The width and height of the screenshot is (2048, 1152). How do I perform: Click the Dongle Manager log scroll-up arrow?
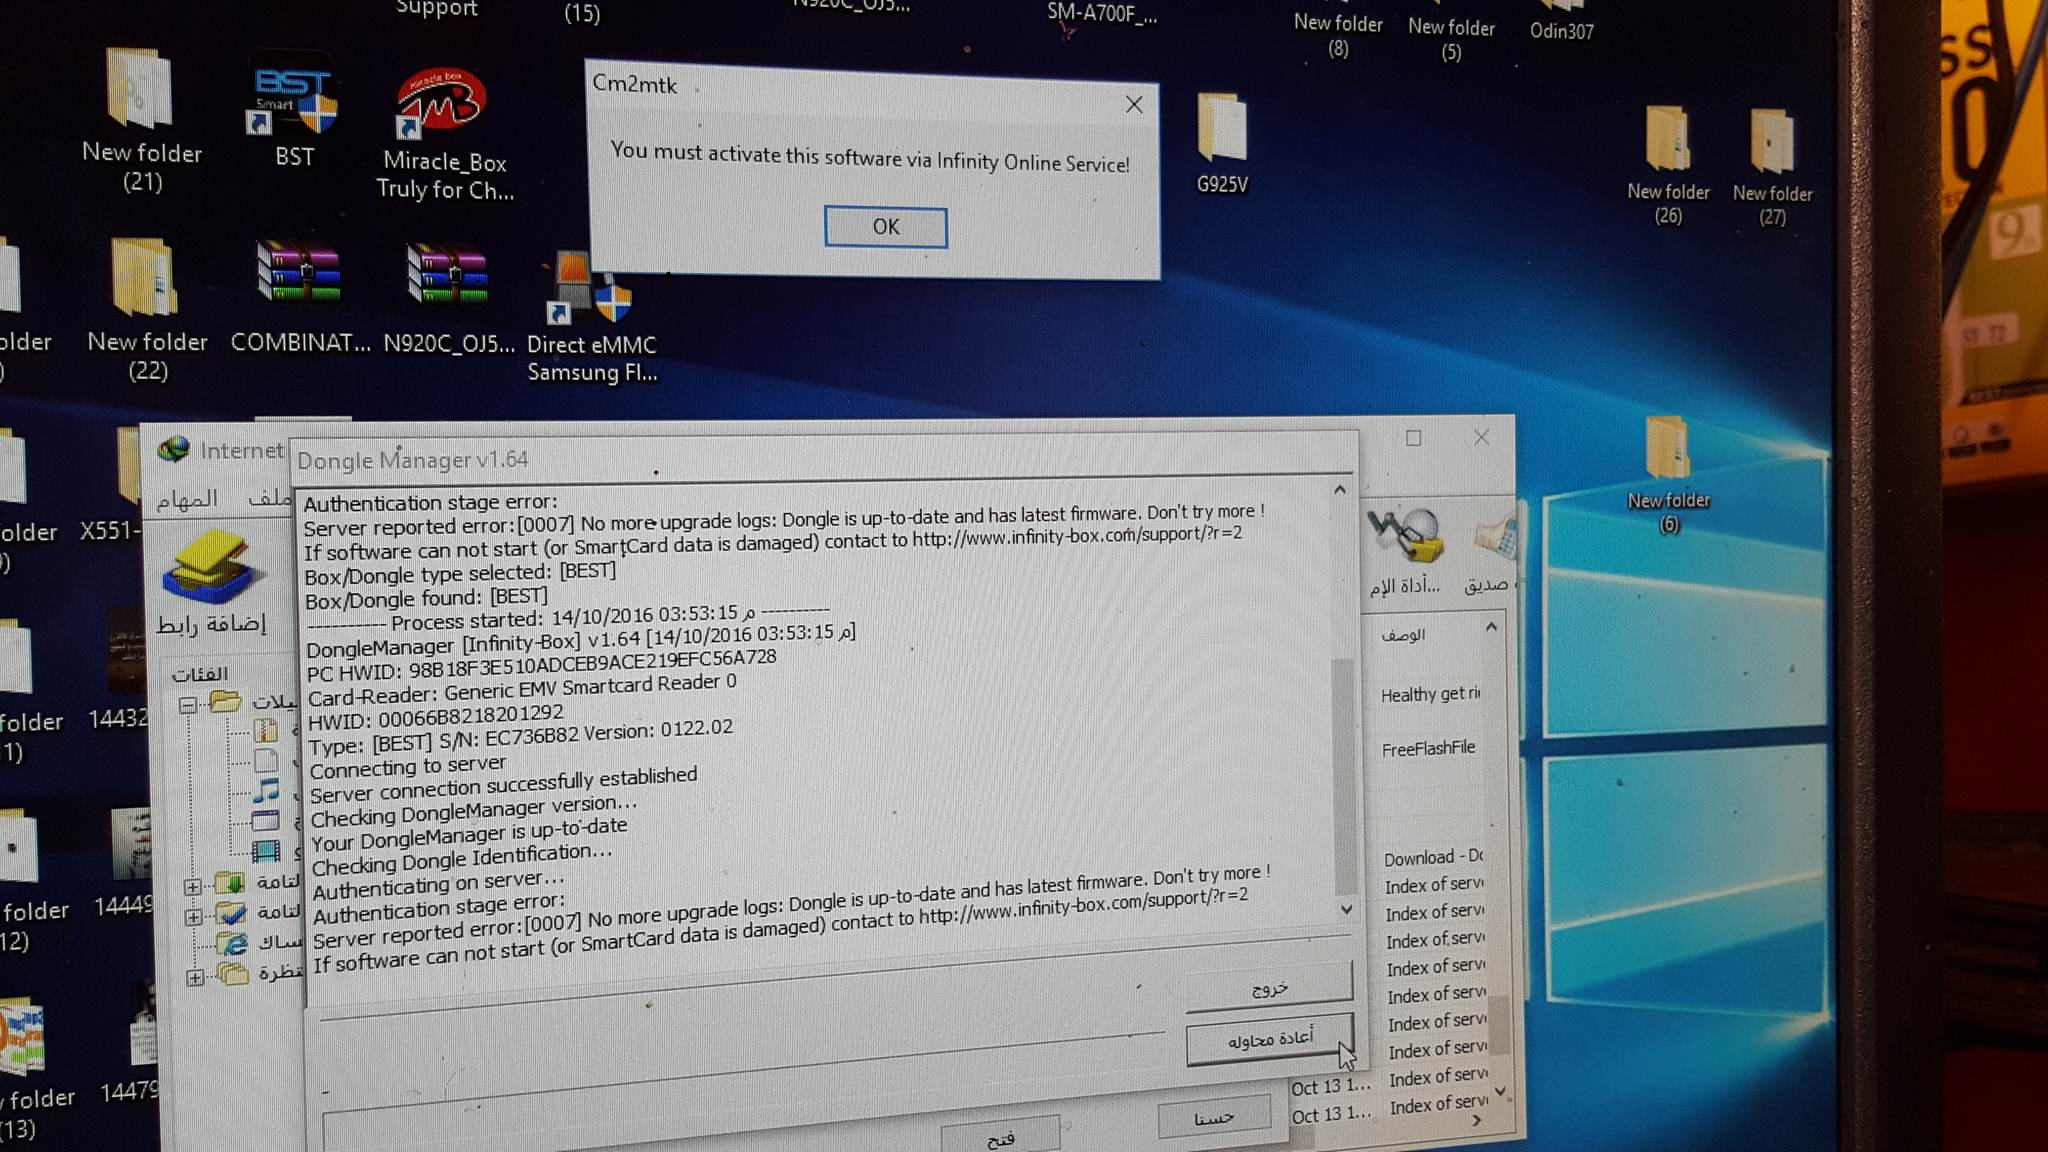[1340, 490]
